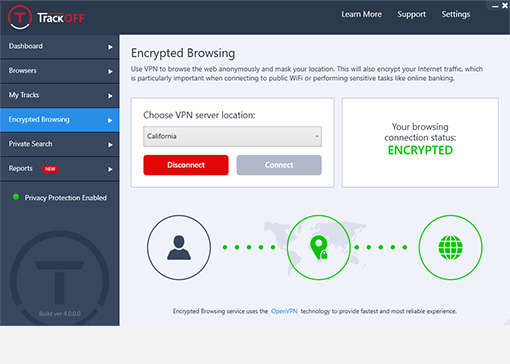
Task: Click the grayed Connect button
Action: (x=279, y=165)
